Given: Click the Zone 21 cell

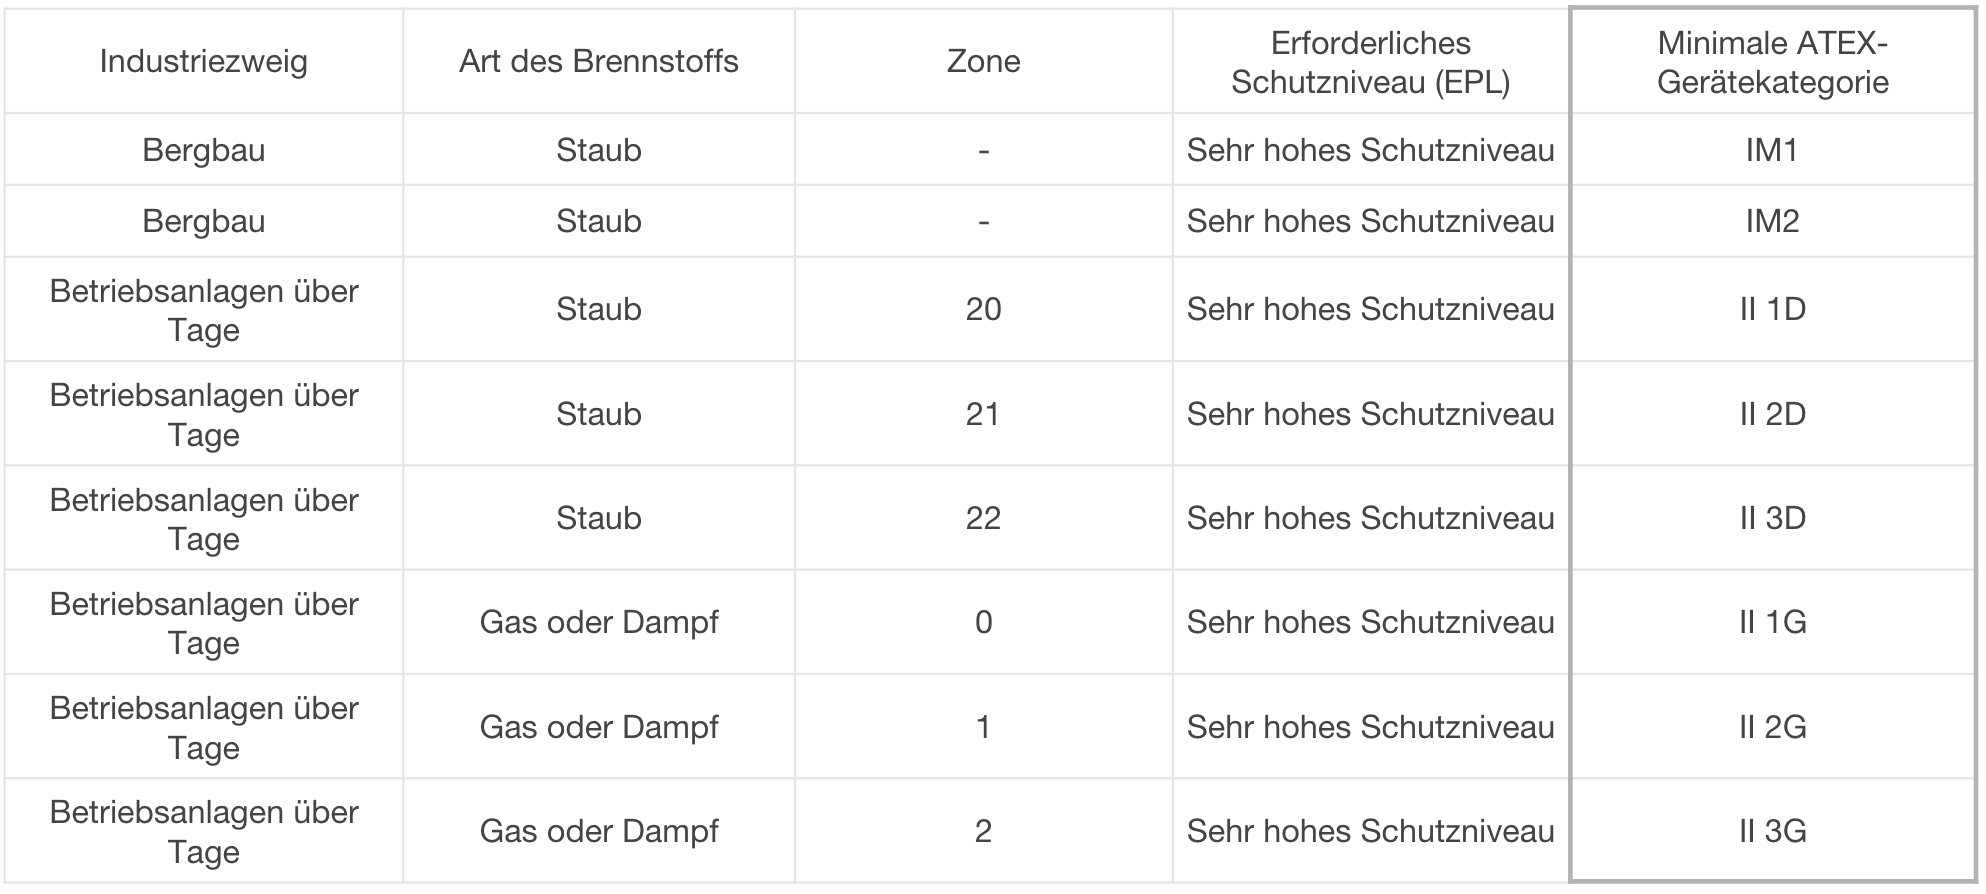Looking at the screenshot, I should pyautogui.click(x=983, y=414).
